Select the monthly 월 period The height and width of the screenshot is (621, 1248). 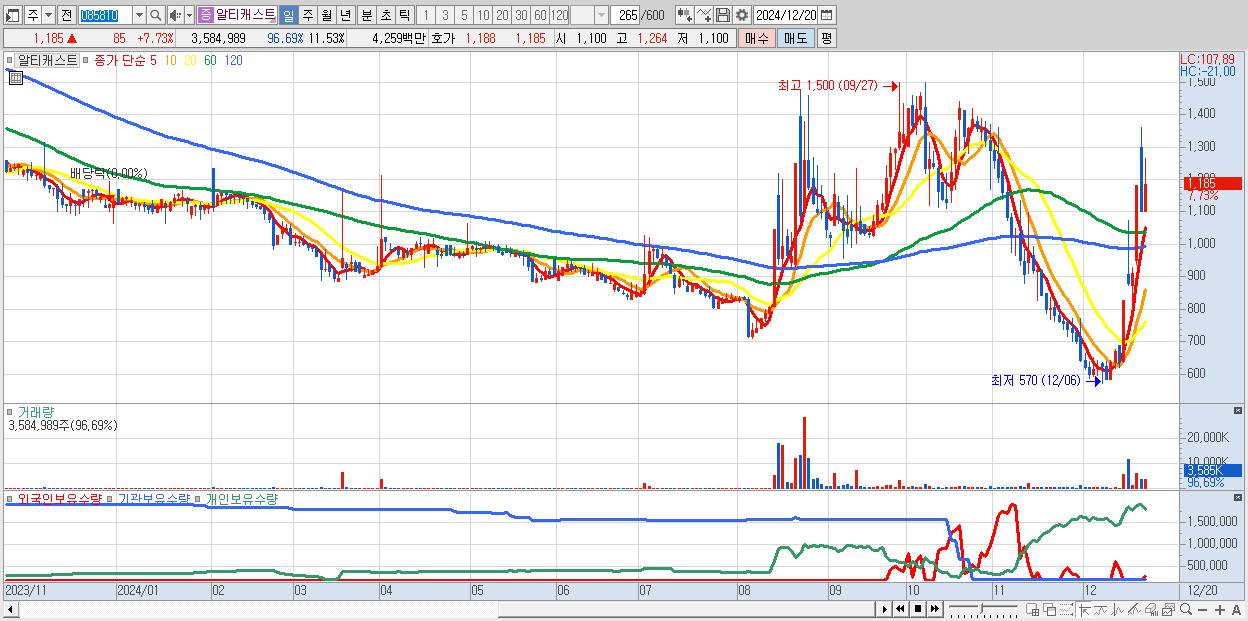click(x=326, y=15)
